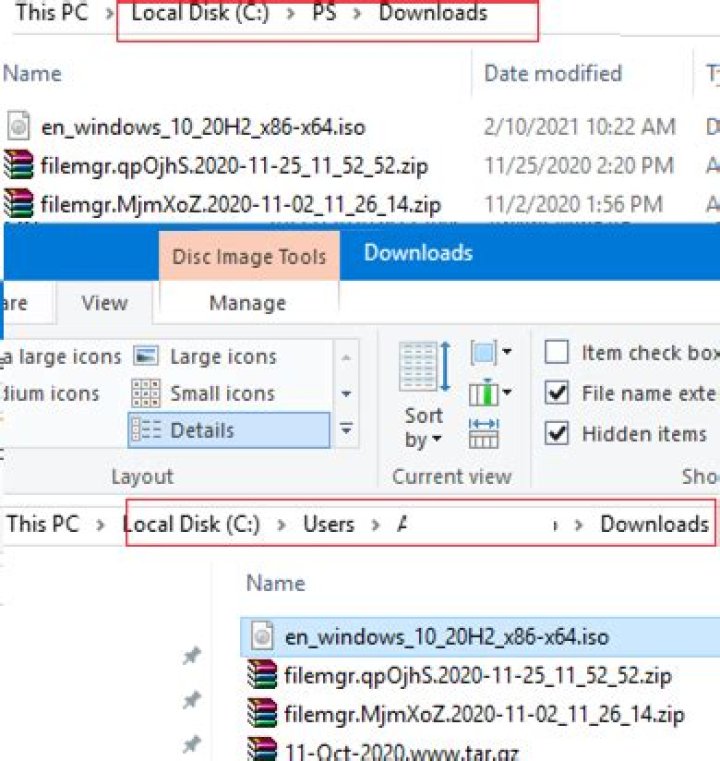
Task: Select en_windows_10_20H2_x86-x64.iso in PS Downloads
Action: (x=203, y=127)
